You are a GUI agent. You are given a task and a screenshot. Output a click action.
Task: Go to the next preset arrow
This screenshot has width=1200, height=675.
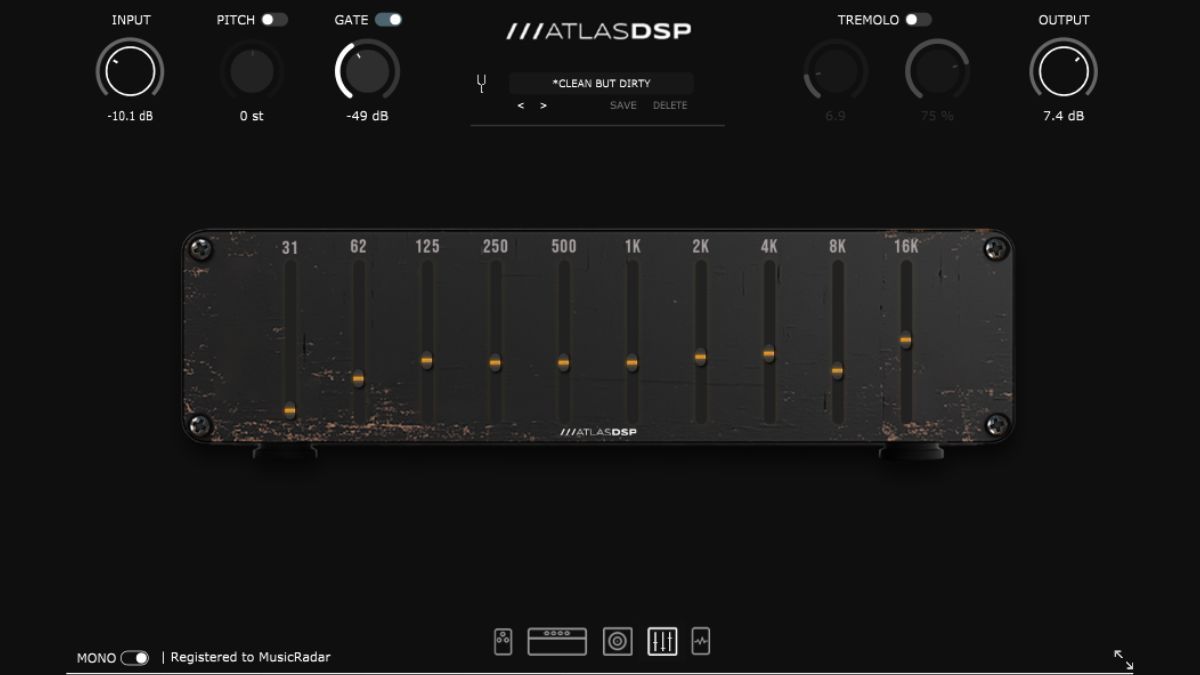(x=541, y=104)
